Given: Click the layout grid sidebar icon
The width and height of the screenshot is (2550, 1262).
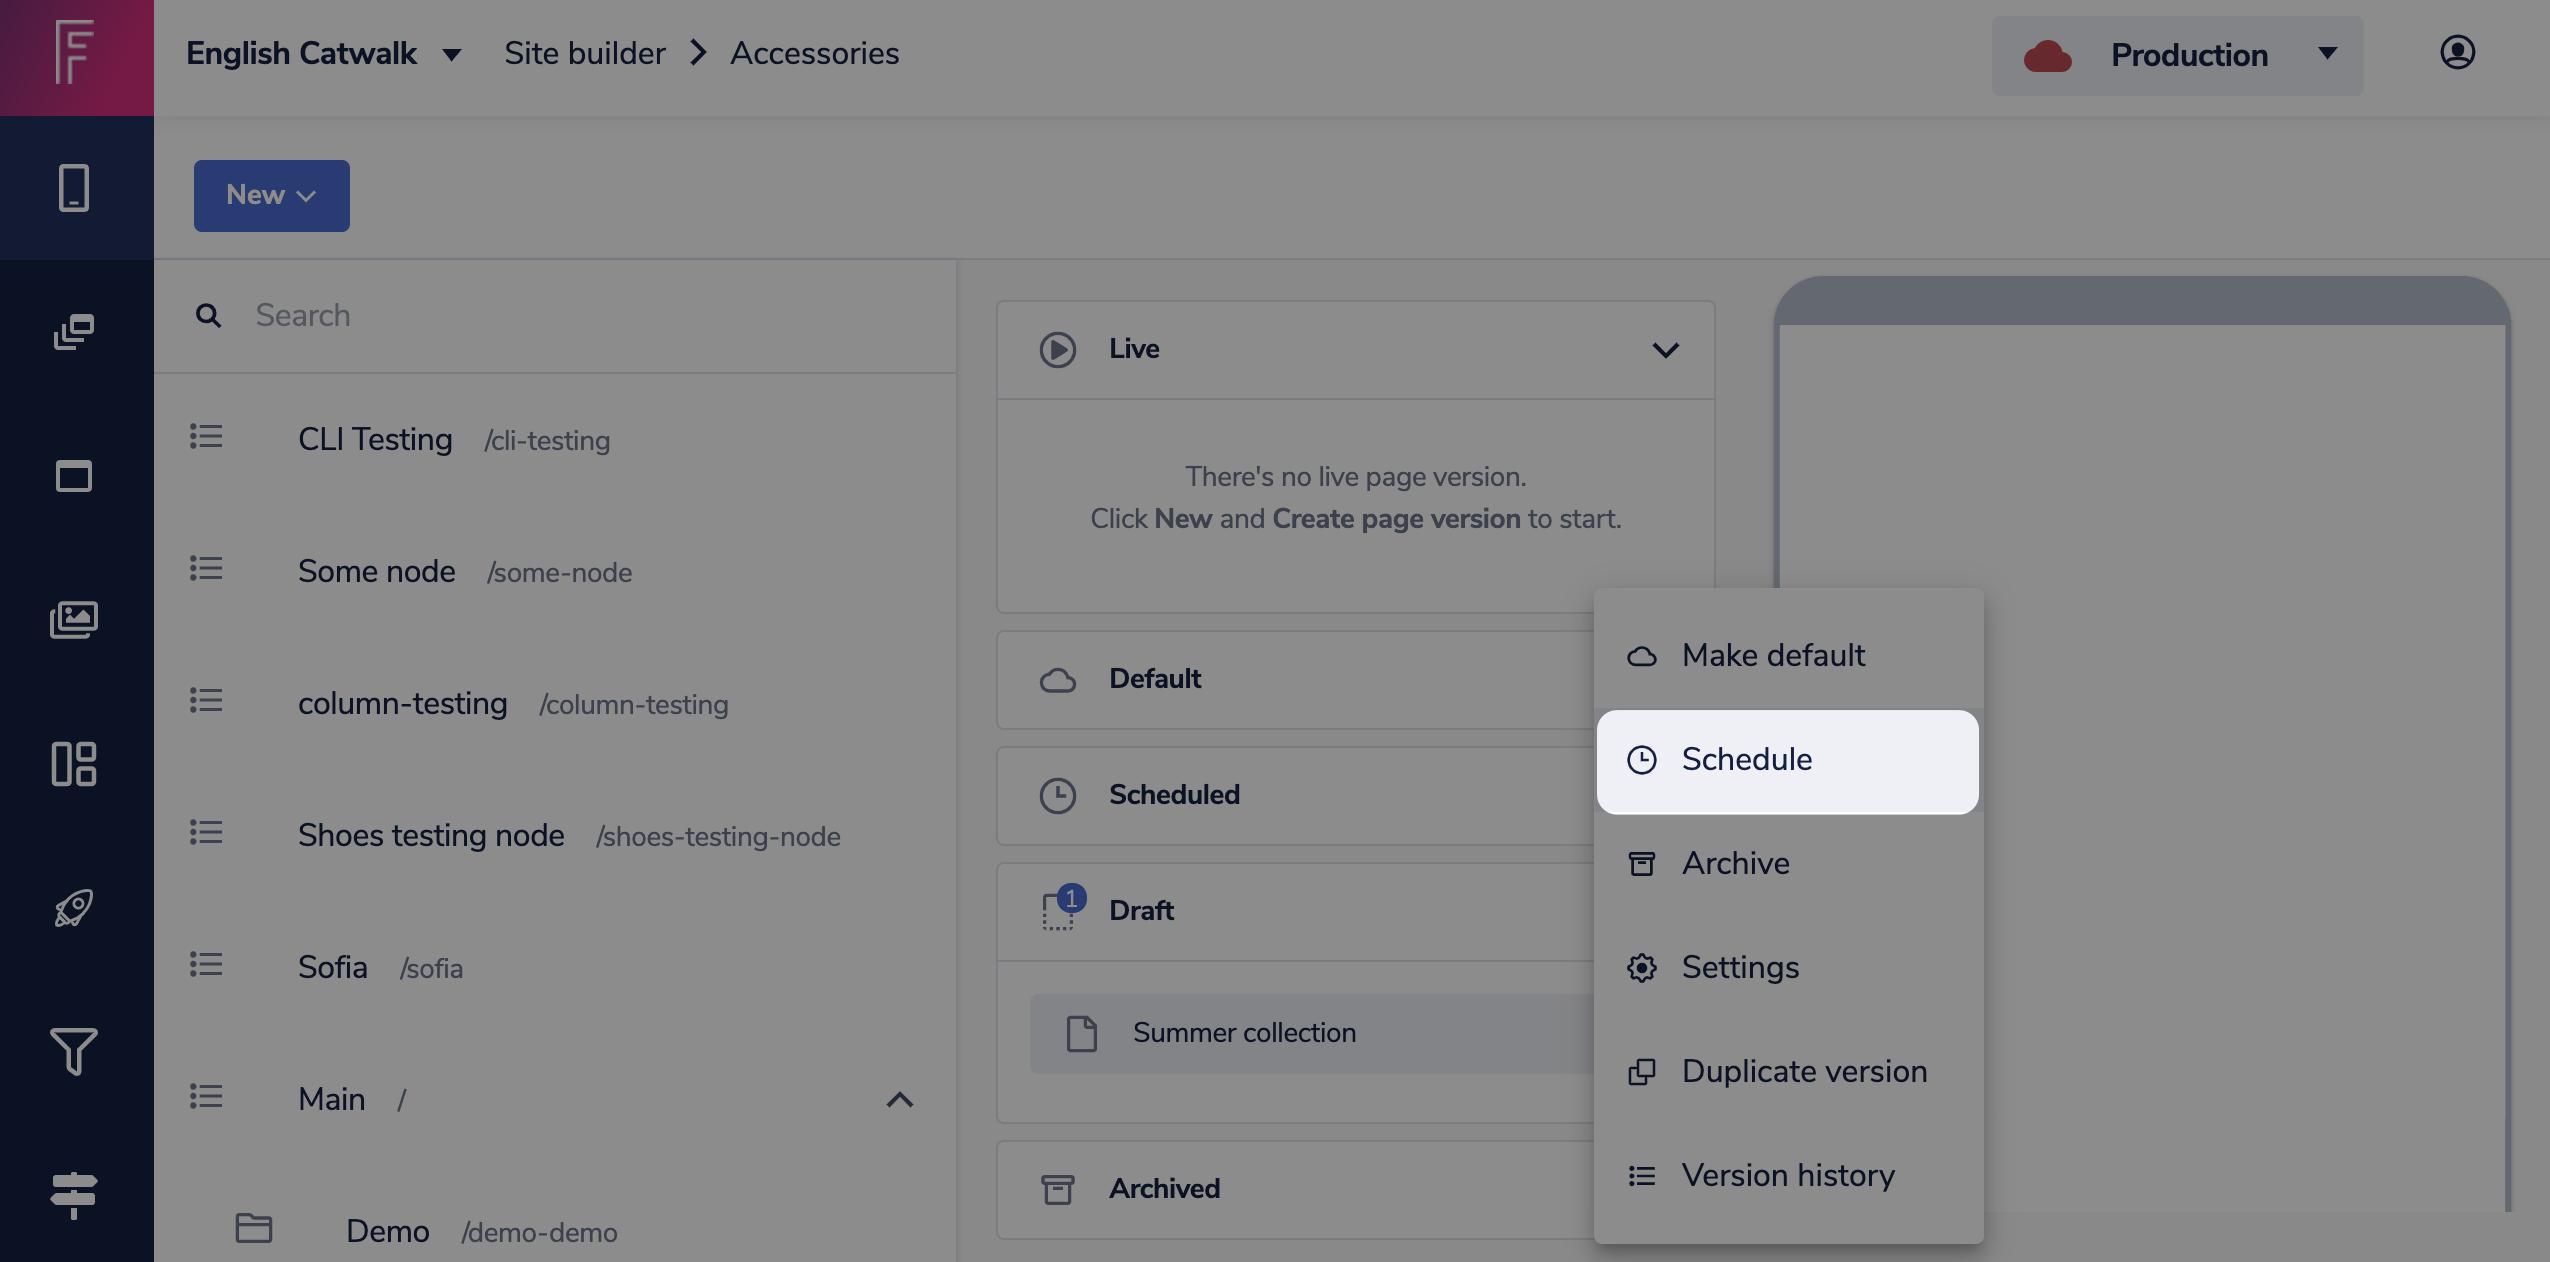Looking at the screenshot, I should [x=74, y=764].
